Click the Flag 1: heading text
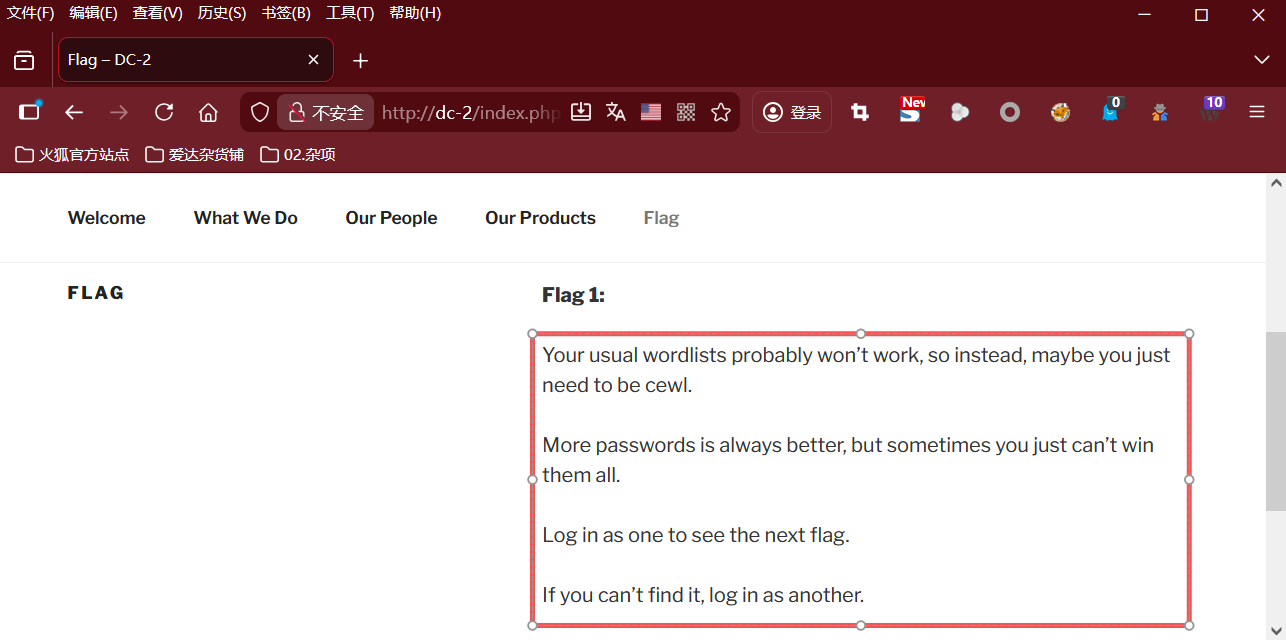The image size is (1286, 640). click(573, 295)
